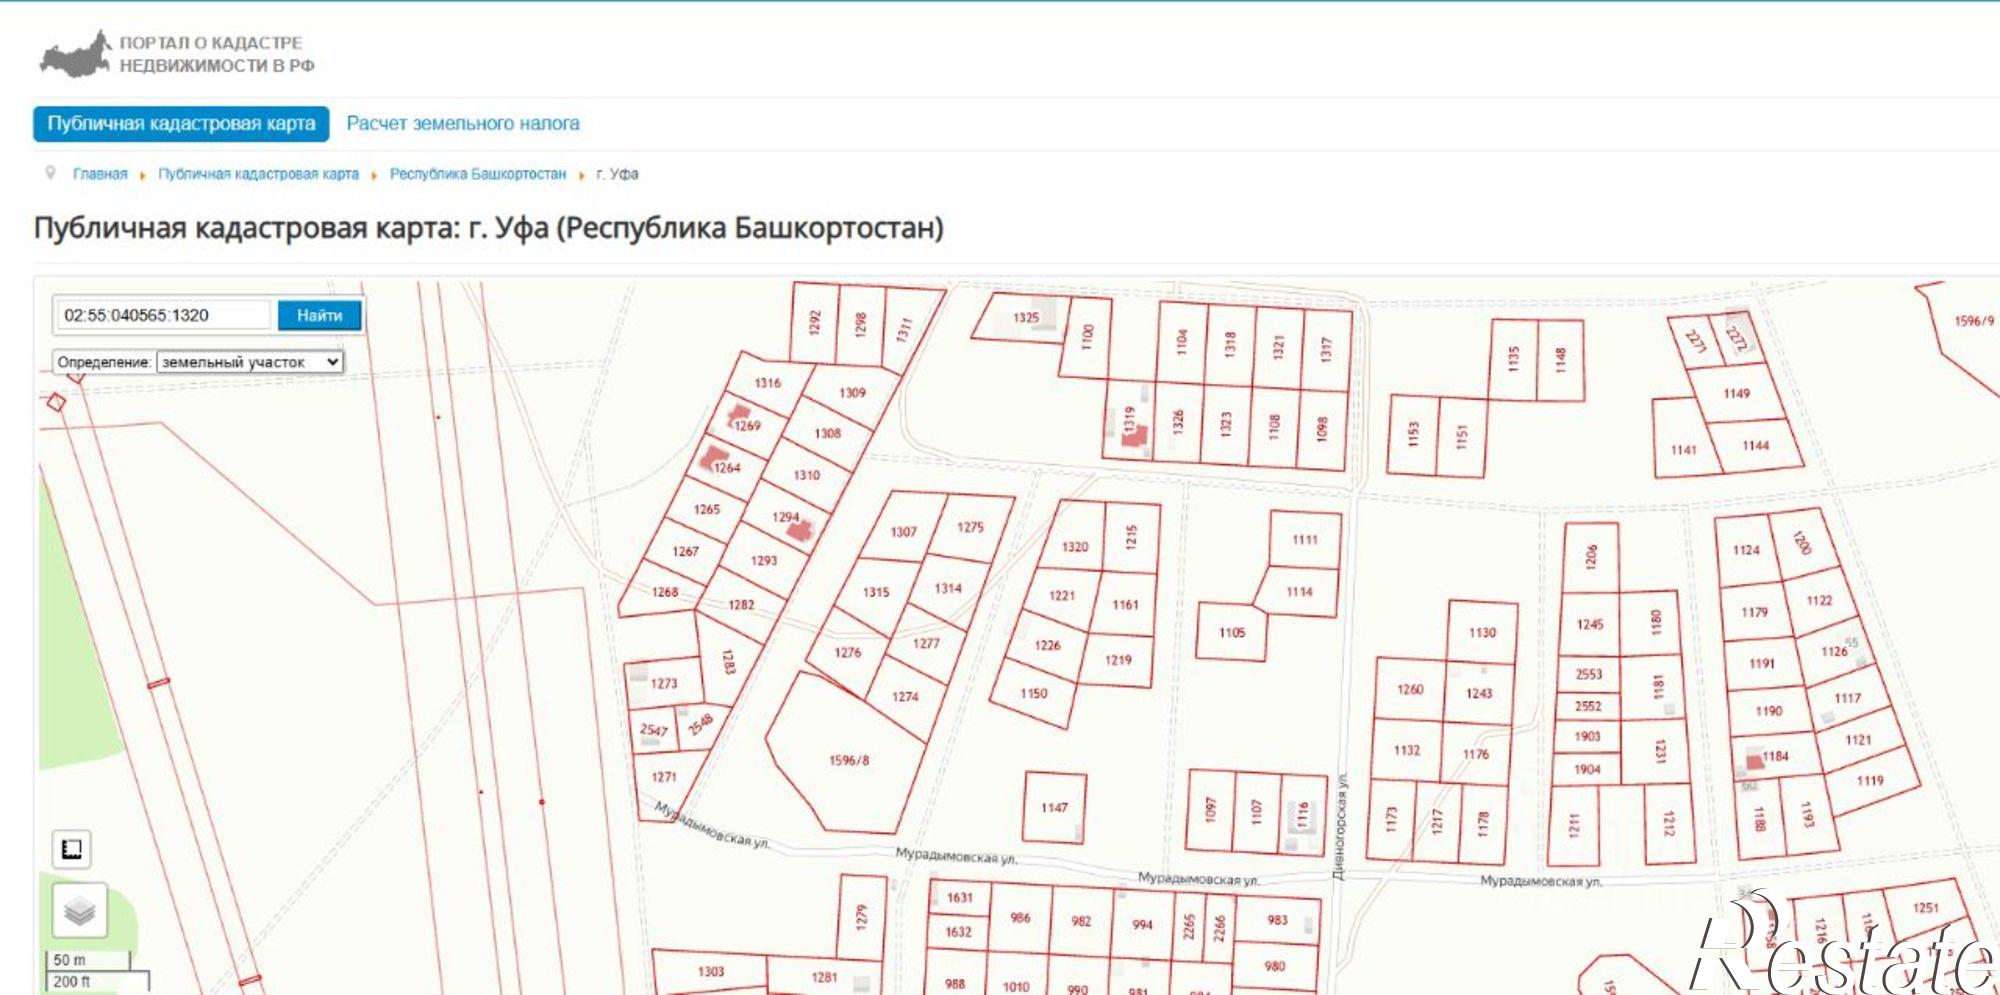Select parcel 1150 on the map
2000x995 pixels.
1034,693
